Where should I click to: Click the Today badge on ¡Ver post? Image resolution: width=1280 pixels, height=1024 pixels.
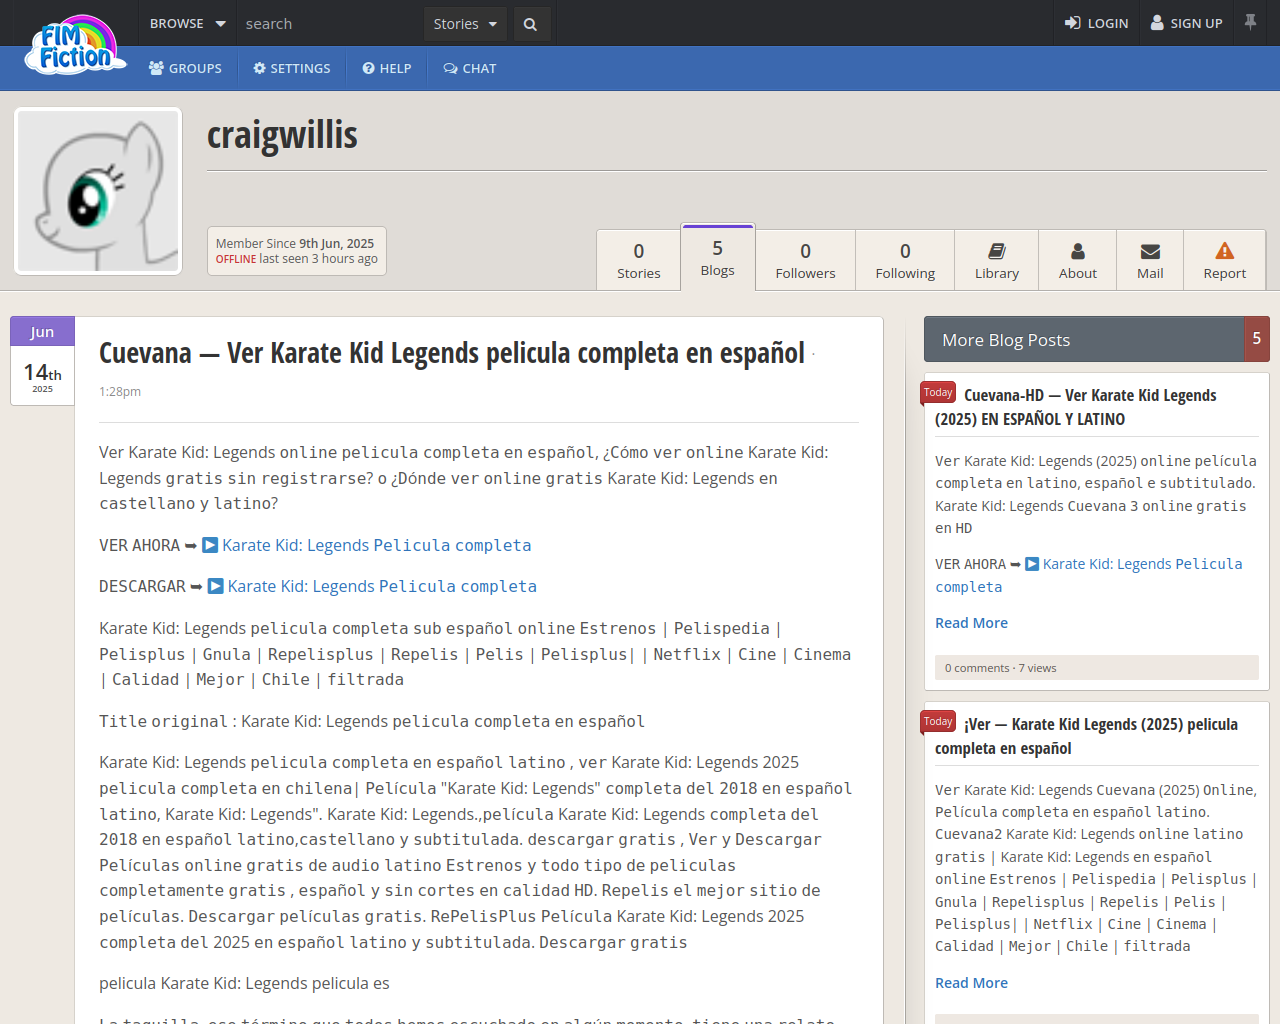(x=938, y=722)
